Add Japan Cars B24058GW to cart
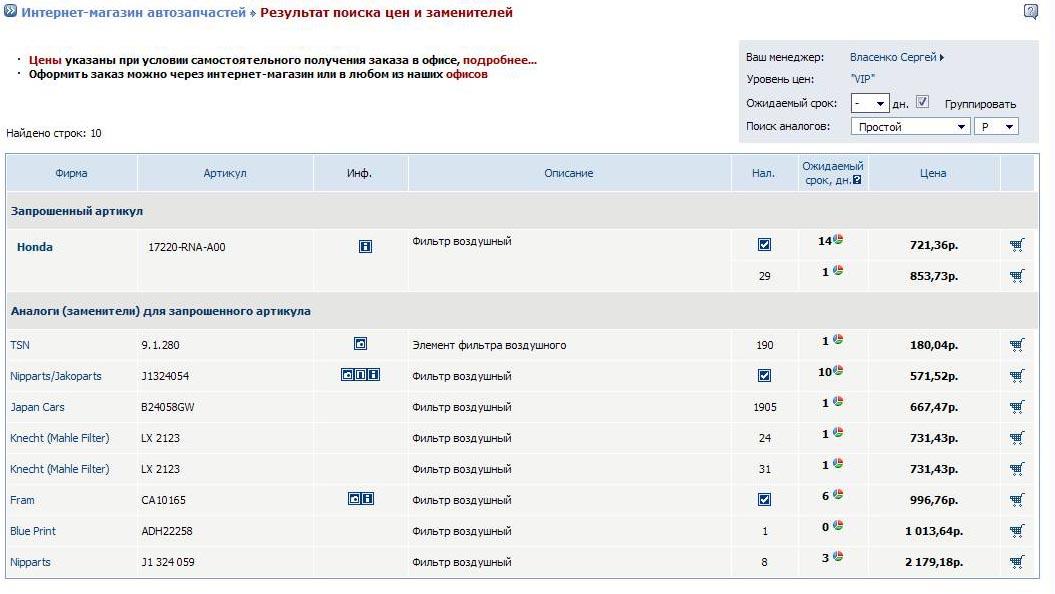This screenshot has height=594, width=1055. click(1017, 407)
